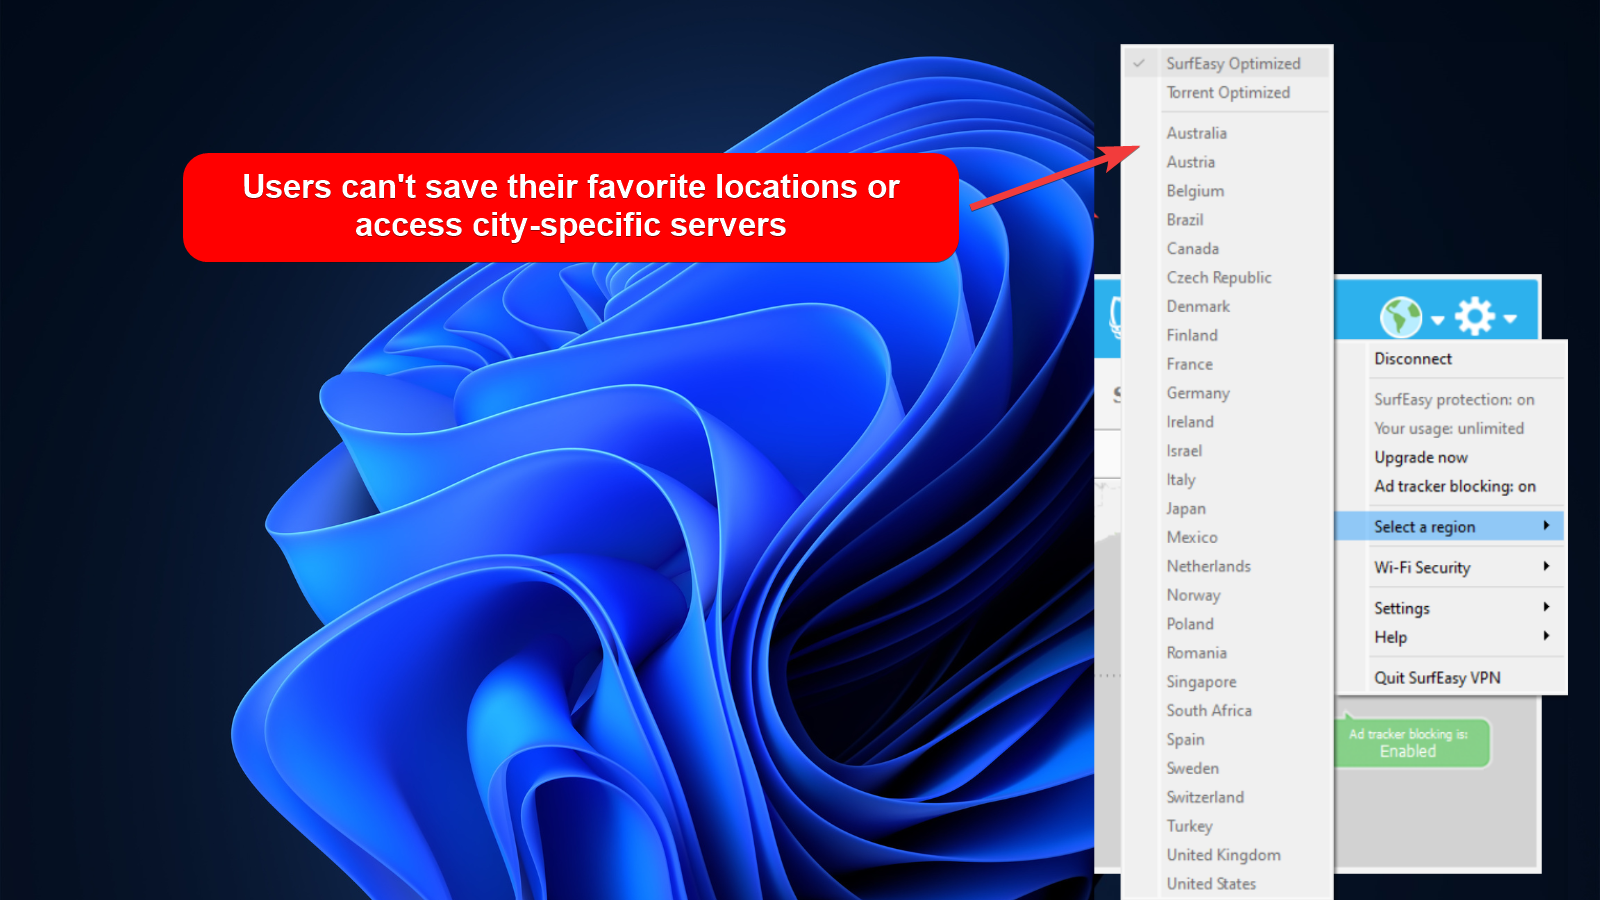Click the SurfEasy protection: on status
Screen dimensions: 1600x900
coord(1454,400)
